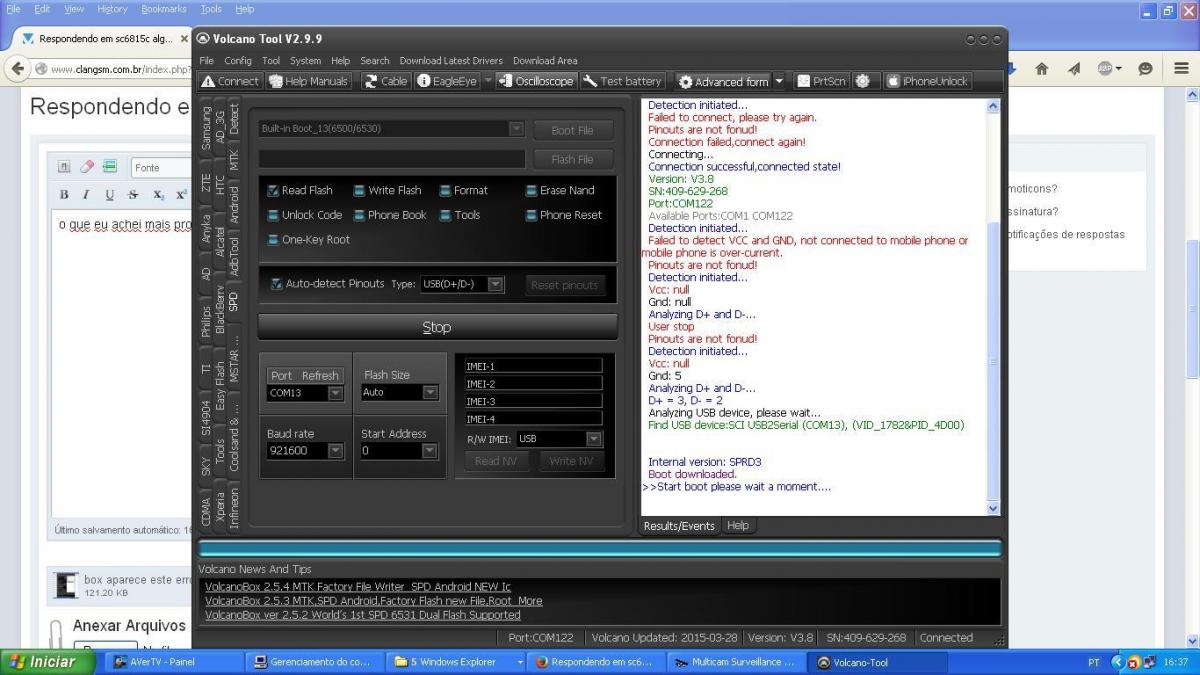Start the Test battery tool
The image size is (1200, 675).
coord(622,81)
